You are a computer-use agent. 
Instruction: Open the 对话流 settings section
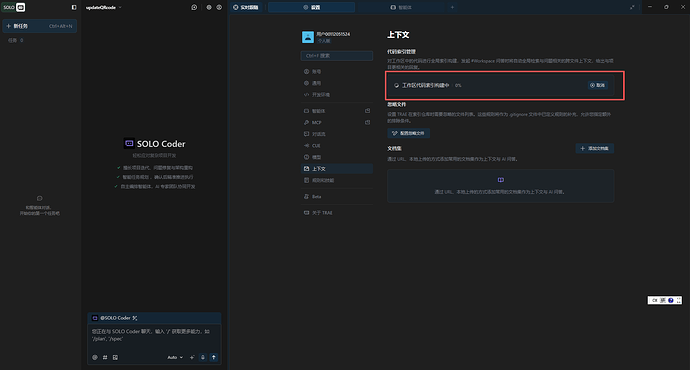point(337,134)
